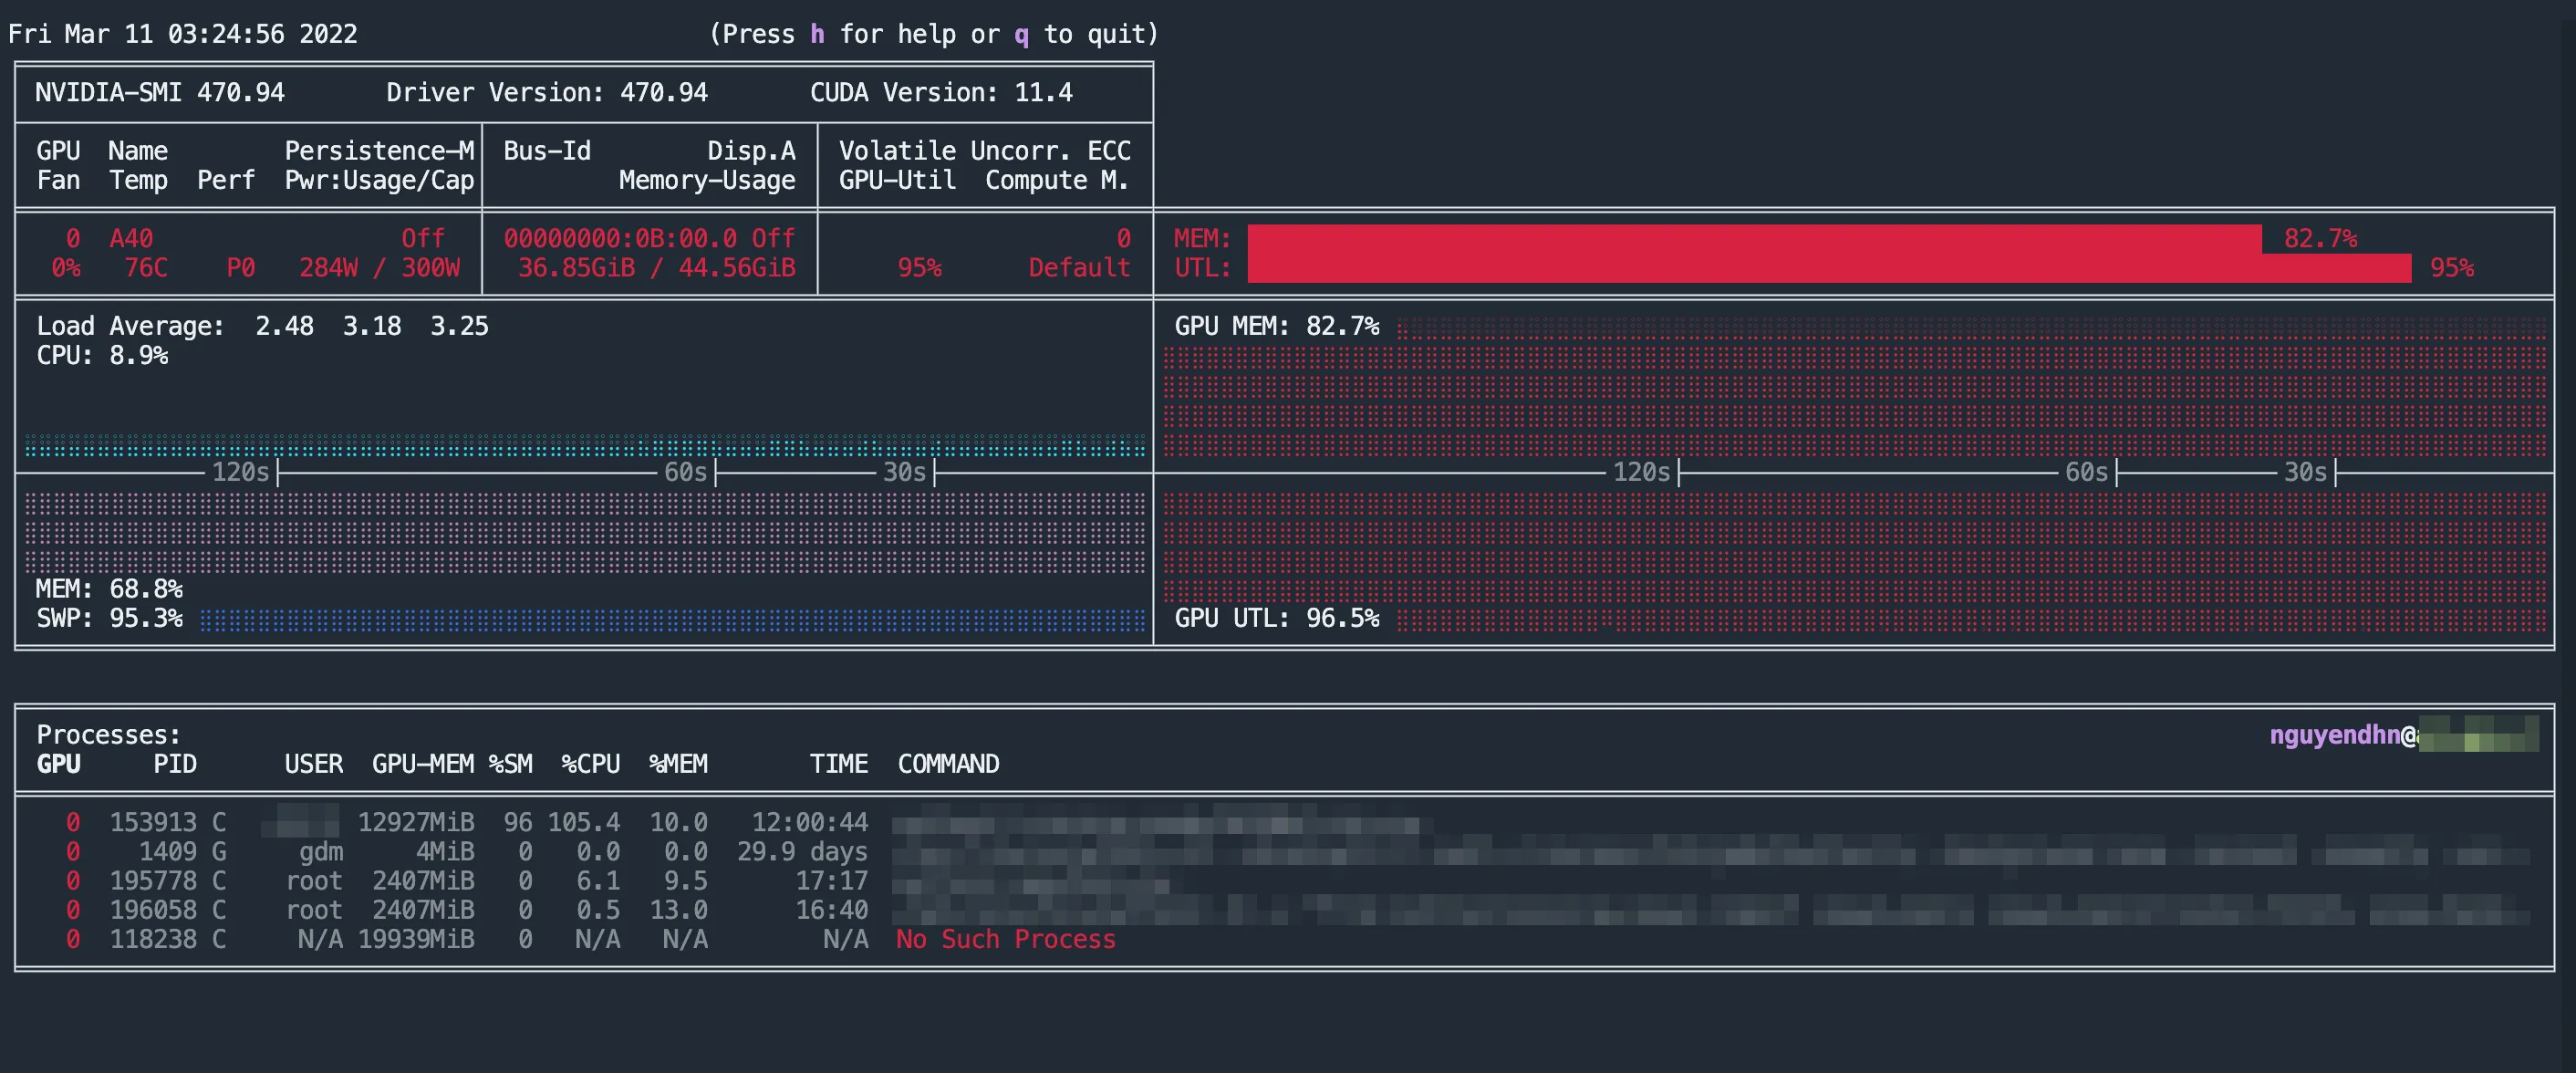Click the 30s marker on CPU history graph

pyautogui.click(x=904, y=473)
